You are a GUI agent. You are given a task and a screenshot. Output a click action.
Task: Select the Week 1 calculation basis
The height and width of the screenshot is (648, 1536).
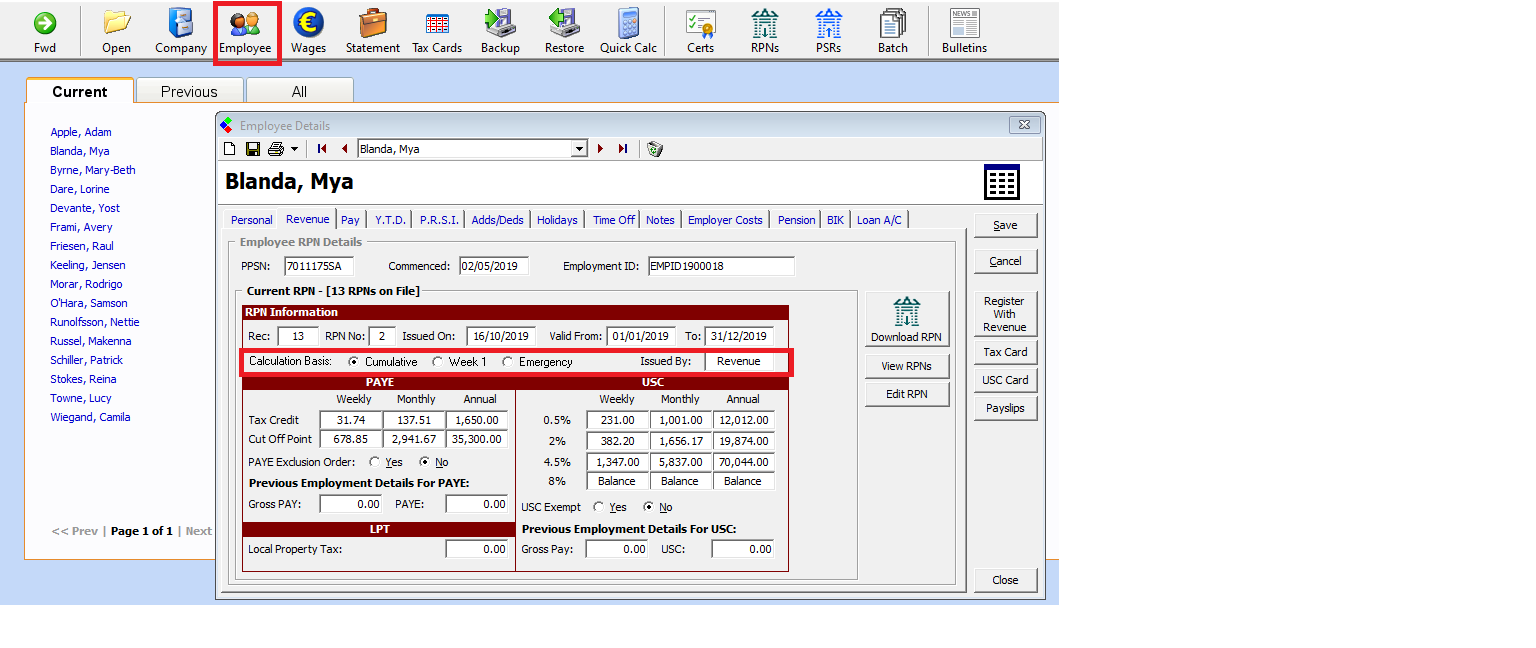[438, 362]
